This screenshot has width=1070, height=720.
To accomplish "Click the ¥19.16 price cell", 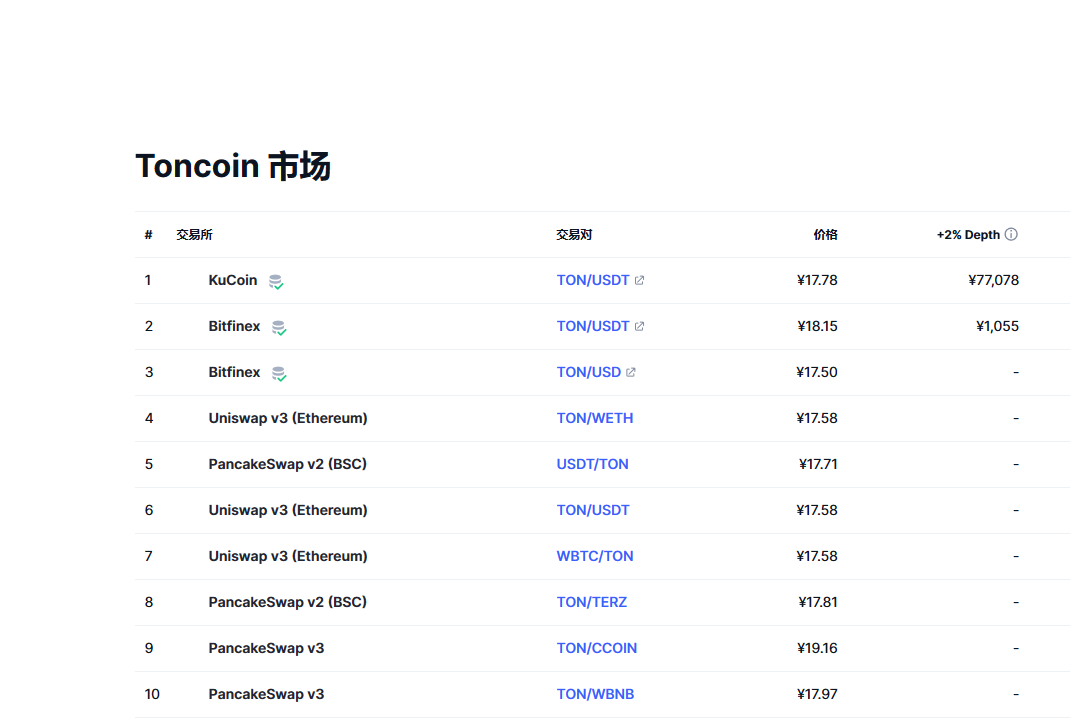I will click(x=818, y=648).
